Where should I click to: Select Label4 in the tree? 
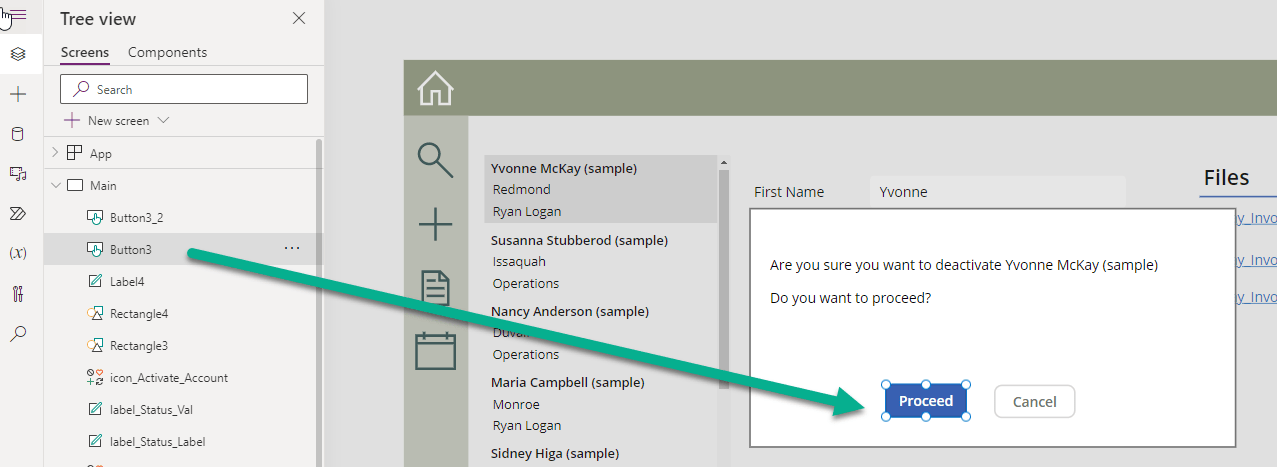127,282
